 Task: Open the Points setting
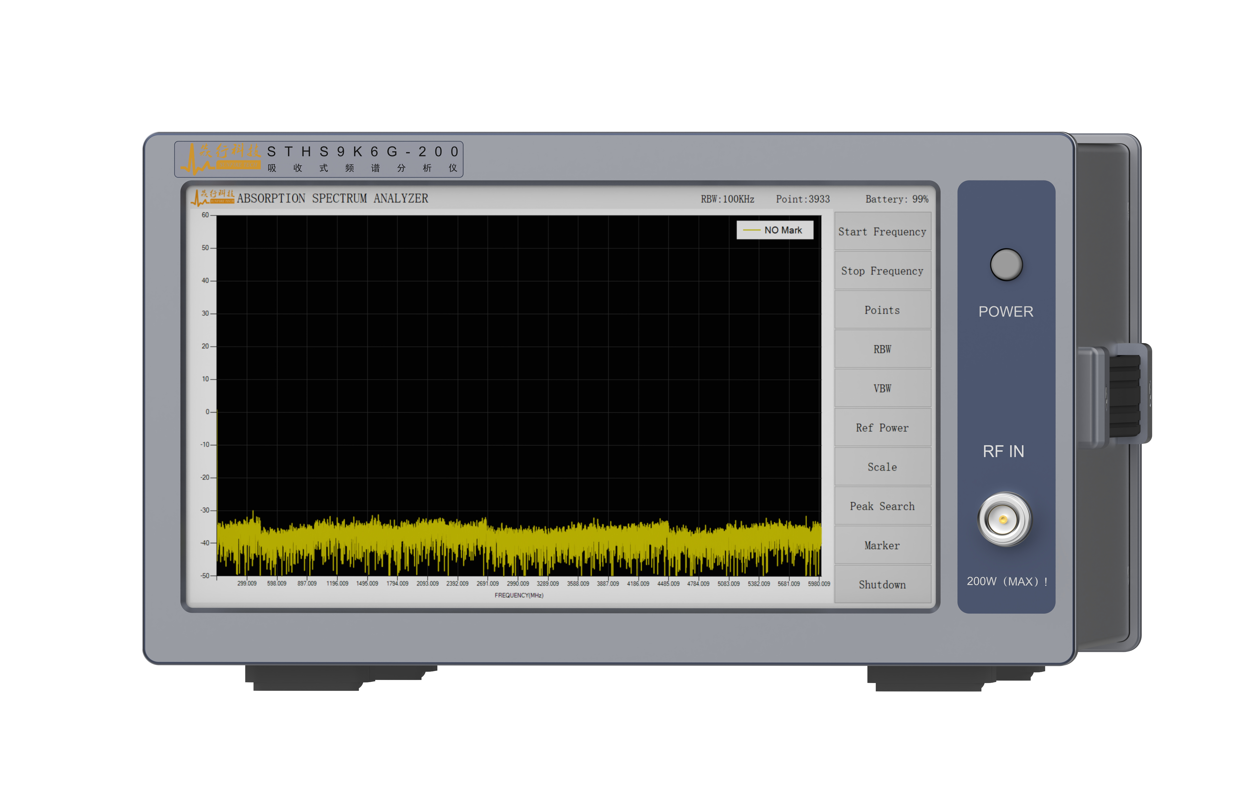click(x=882, y=310)
